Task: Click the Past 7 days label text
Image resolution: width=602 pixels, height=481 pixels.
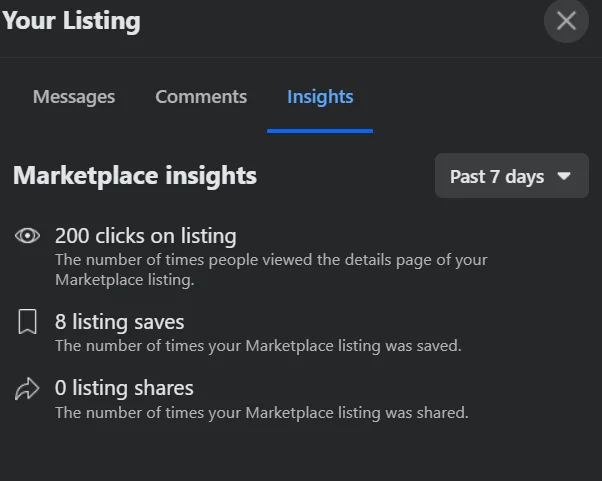Action: pos(497,177)
